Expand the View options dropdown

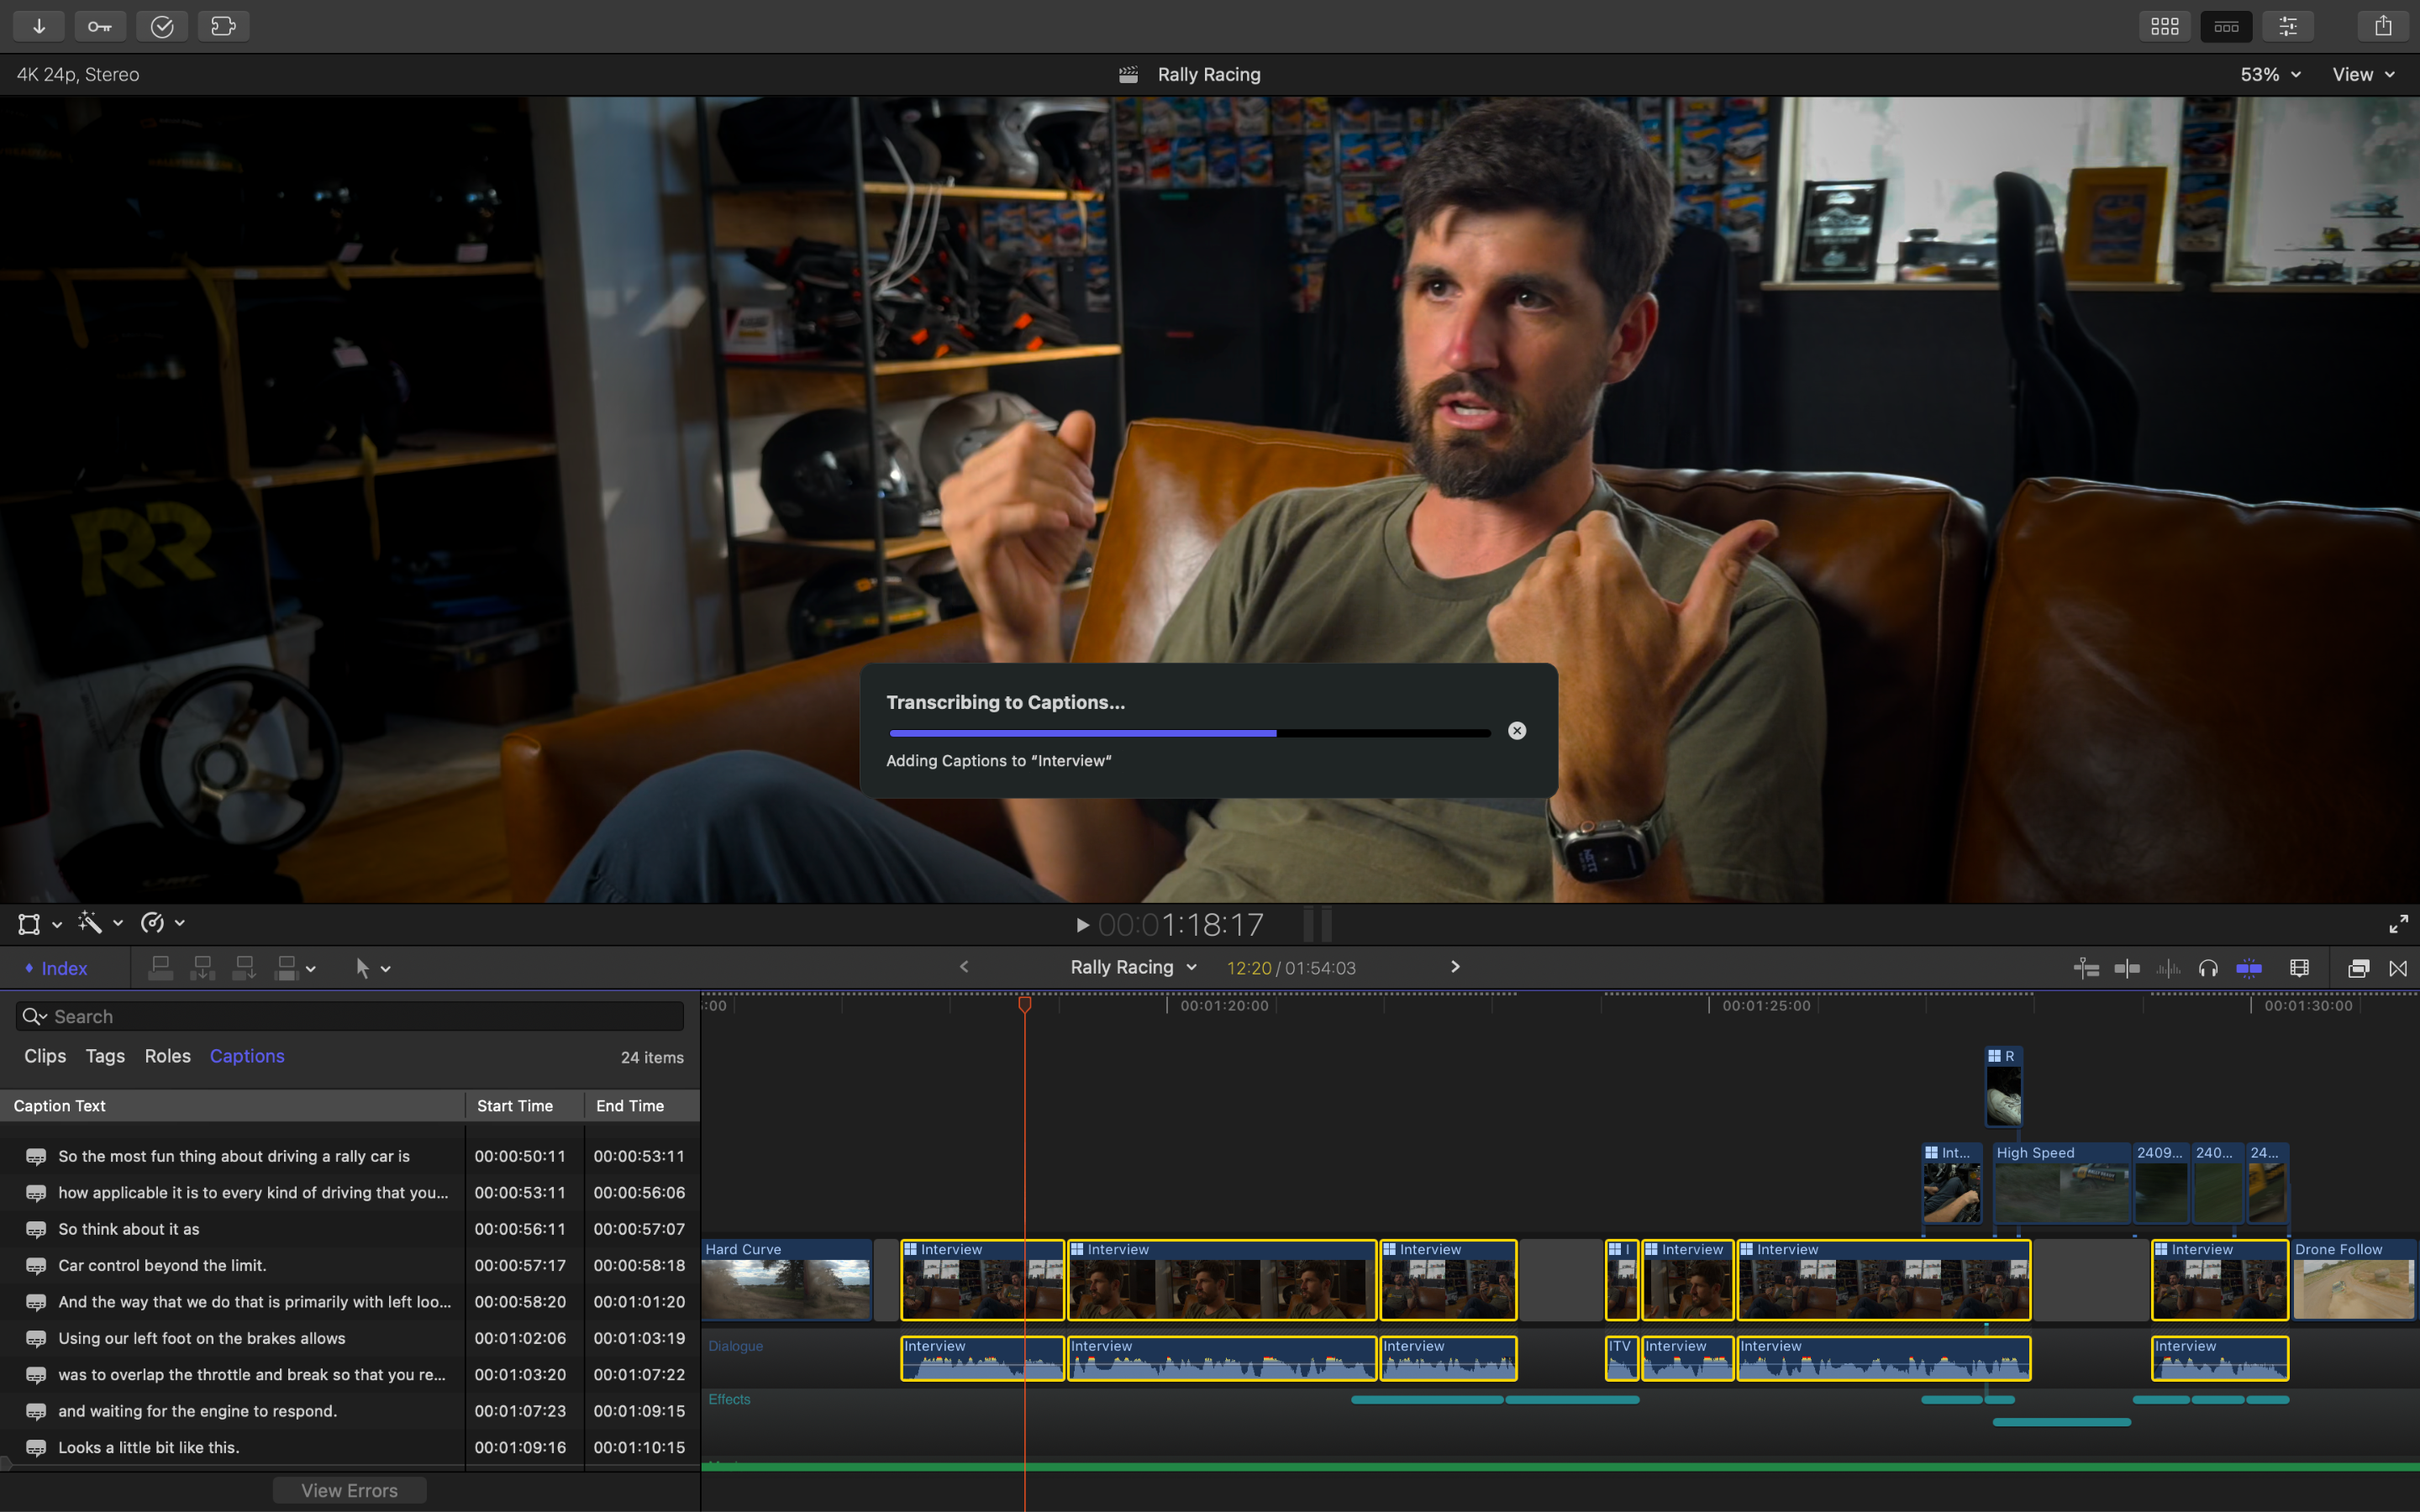click(2363, 75)
